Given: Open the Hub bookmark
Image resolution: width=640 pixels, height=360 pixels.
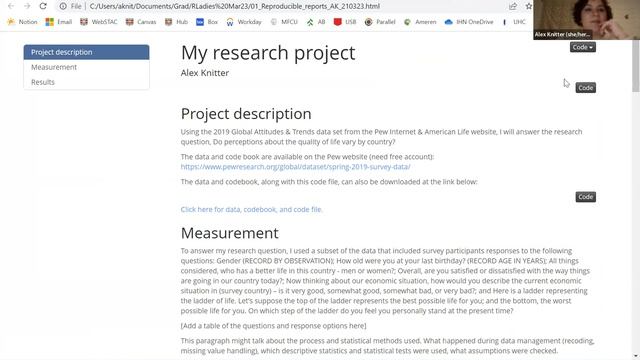Looking at the screenshot, I should coord(176,22).
